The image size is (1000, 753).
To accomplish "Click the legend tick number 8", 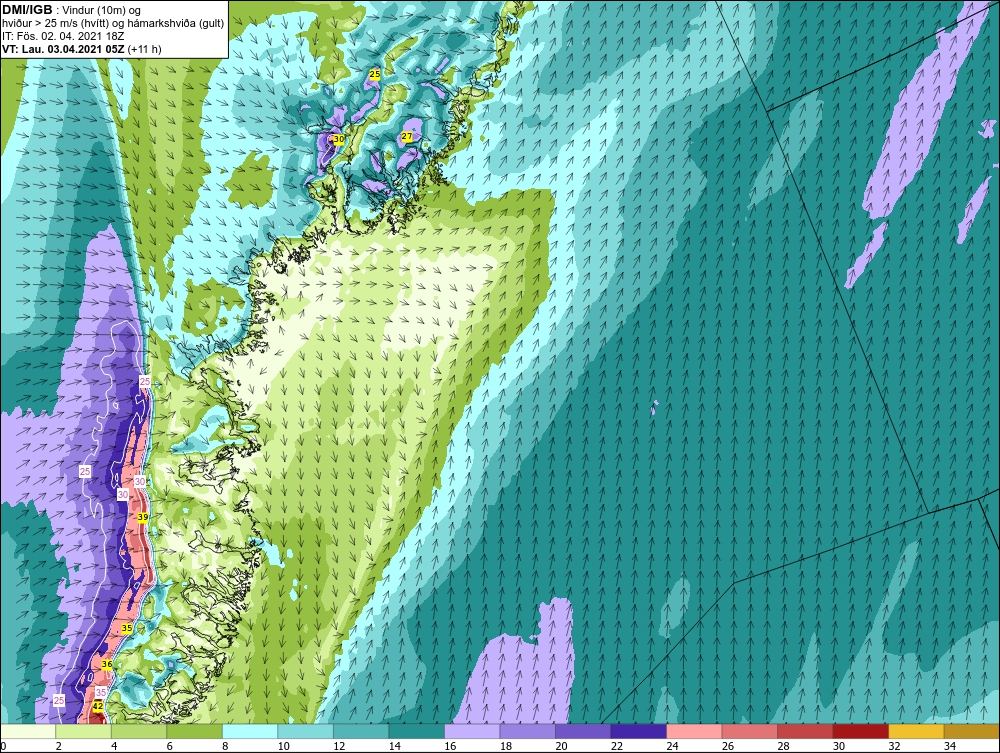I will 226,746.
